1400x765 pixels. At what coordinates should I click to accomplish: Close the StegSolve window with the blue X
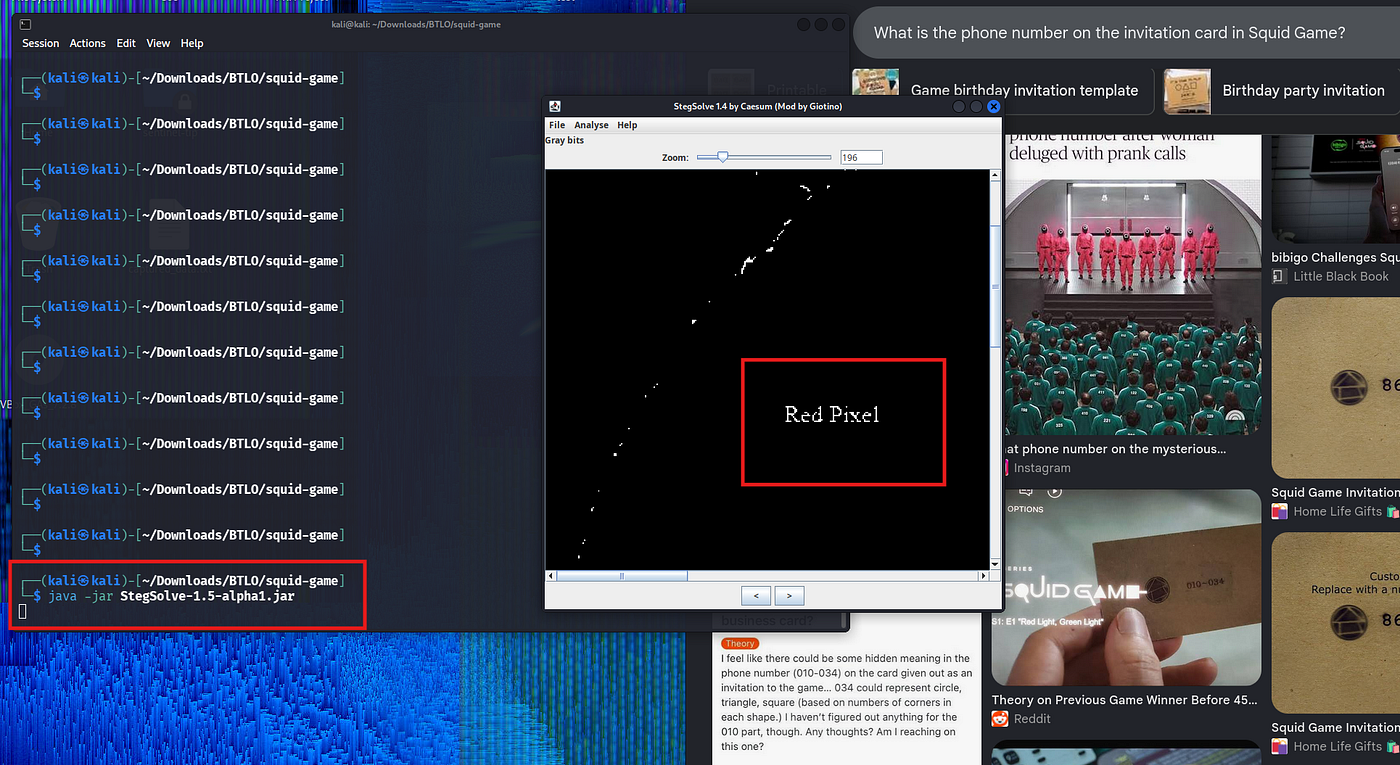[993, 107]
